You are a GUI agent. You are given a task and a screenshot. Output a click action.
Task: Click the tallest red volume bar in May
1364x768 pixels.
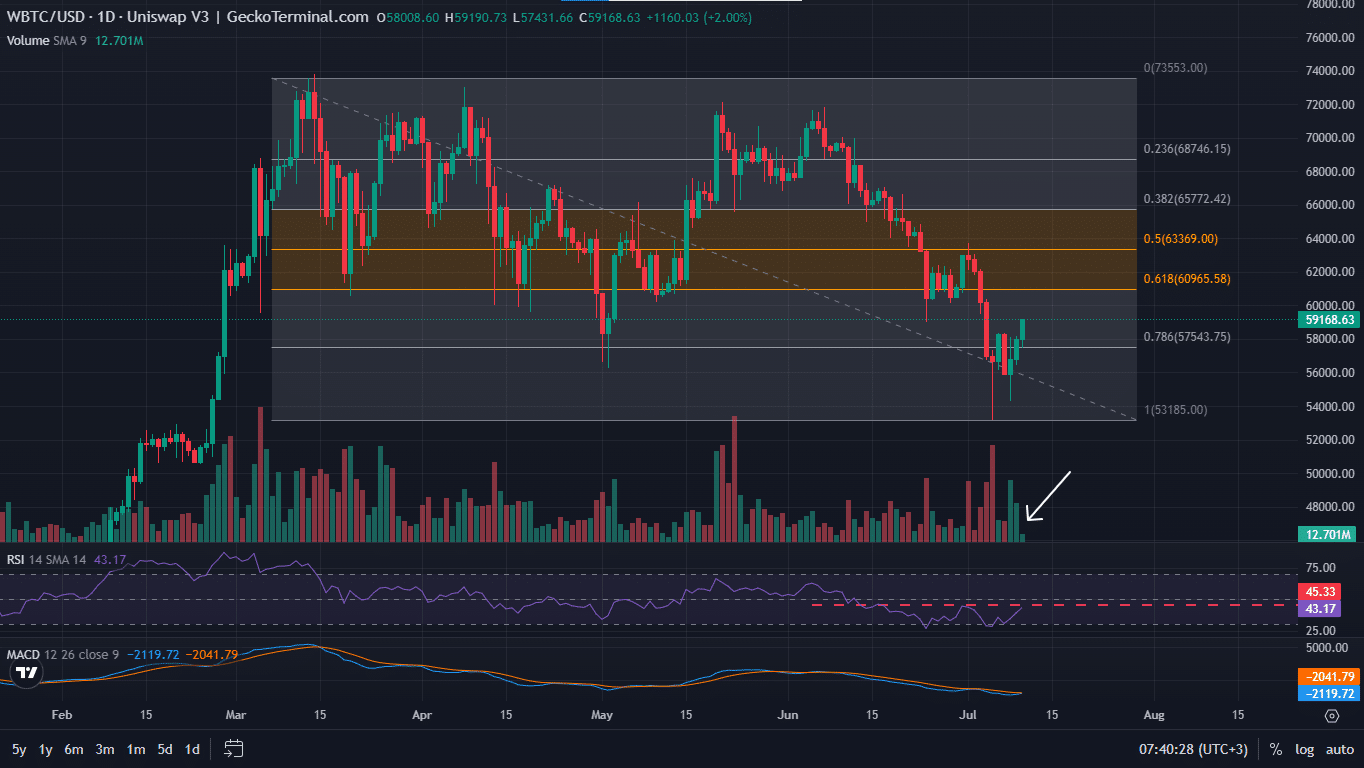click(x=734, y=479)
